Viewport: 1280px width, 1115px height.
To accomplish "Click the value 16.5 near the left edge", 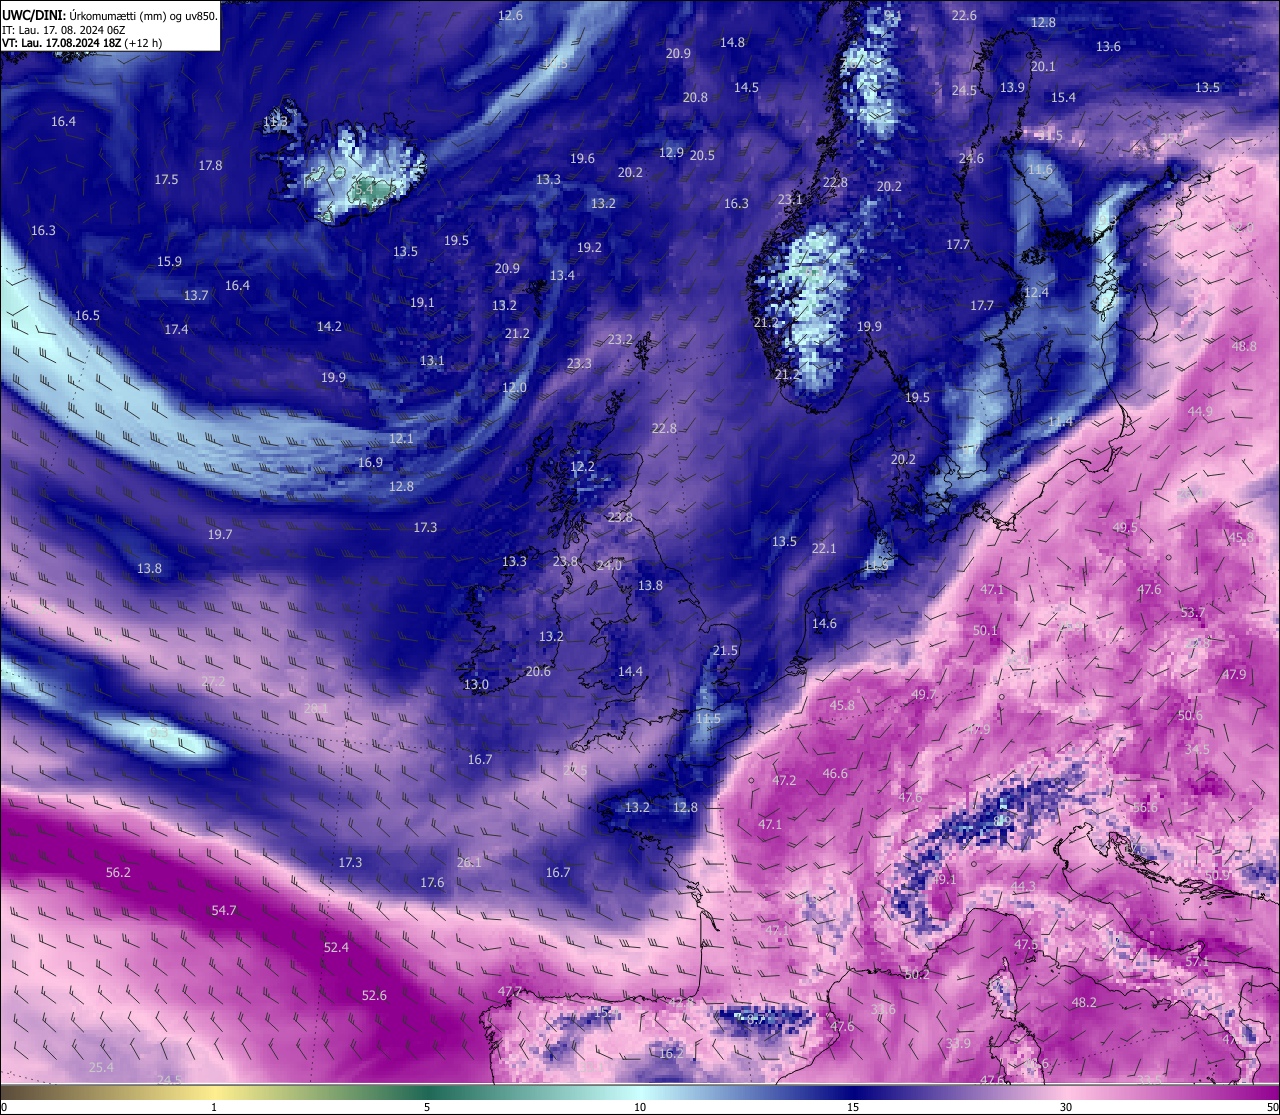I will tap(87, 315).
